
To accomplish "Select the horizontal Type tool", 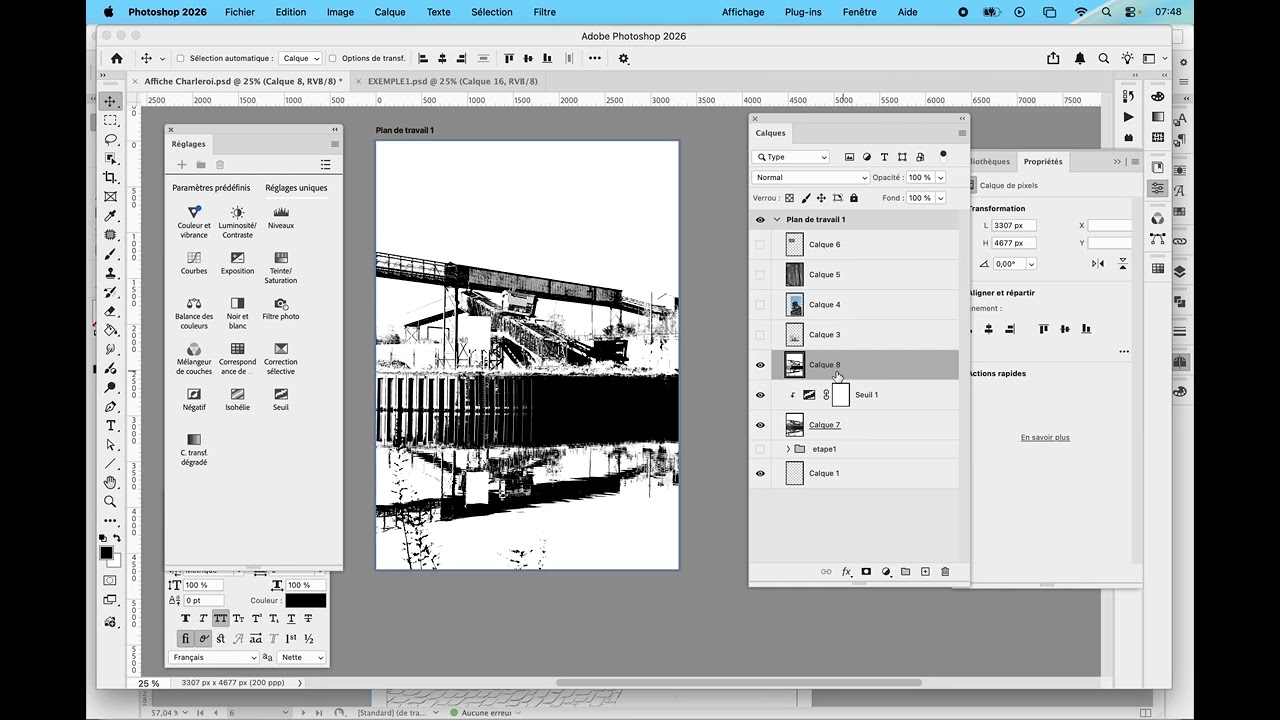I will (111, 426).
